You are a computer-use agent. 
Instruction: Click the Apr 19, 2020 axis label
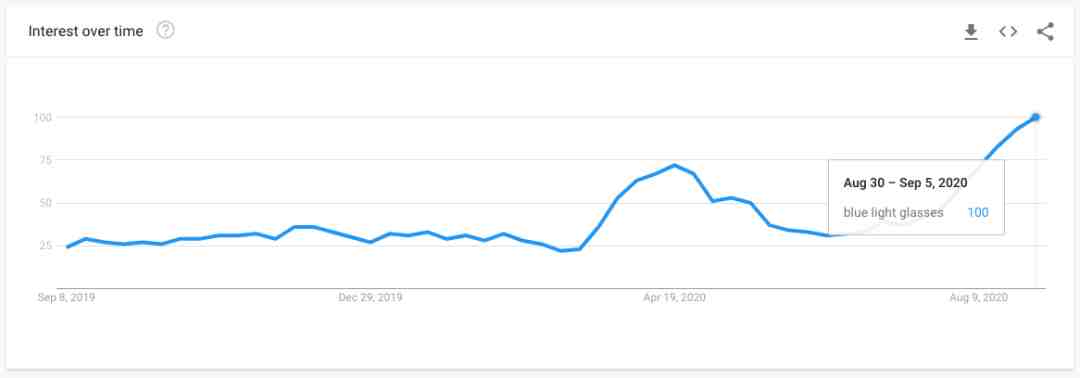[x=674, y=297]
